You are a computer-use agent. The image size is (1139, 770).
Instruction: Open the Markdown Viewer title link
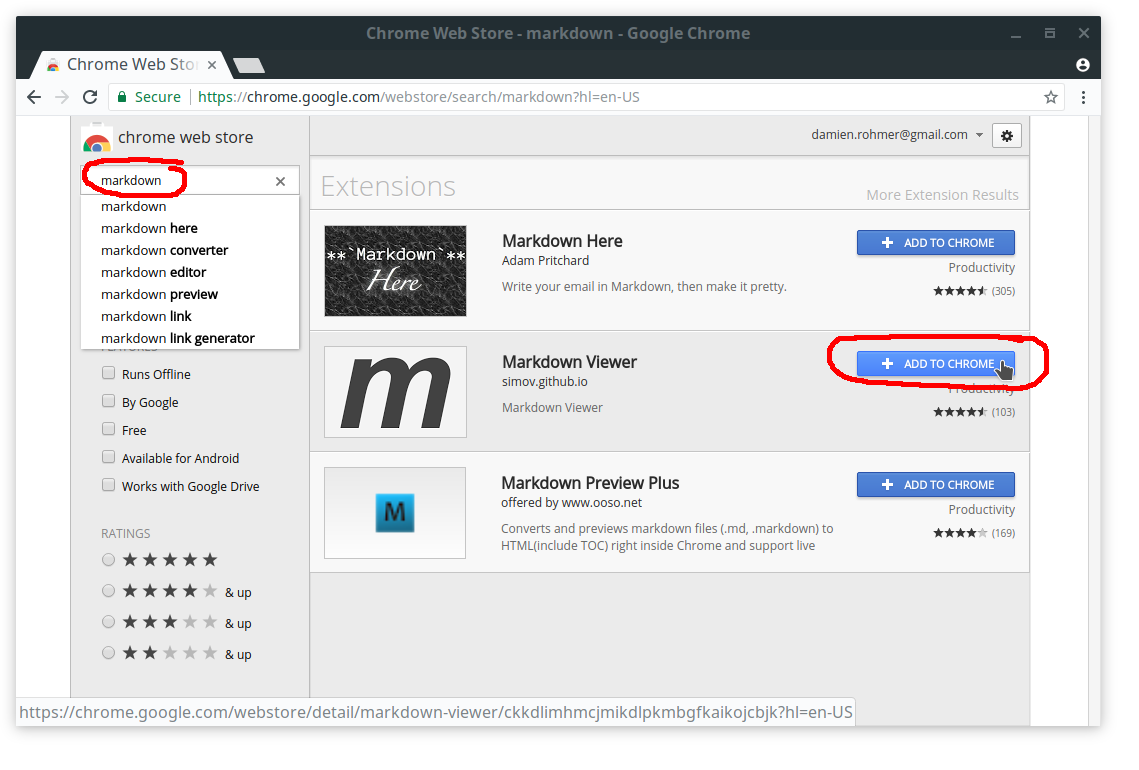[570, 362]
